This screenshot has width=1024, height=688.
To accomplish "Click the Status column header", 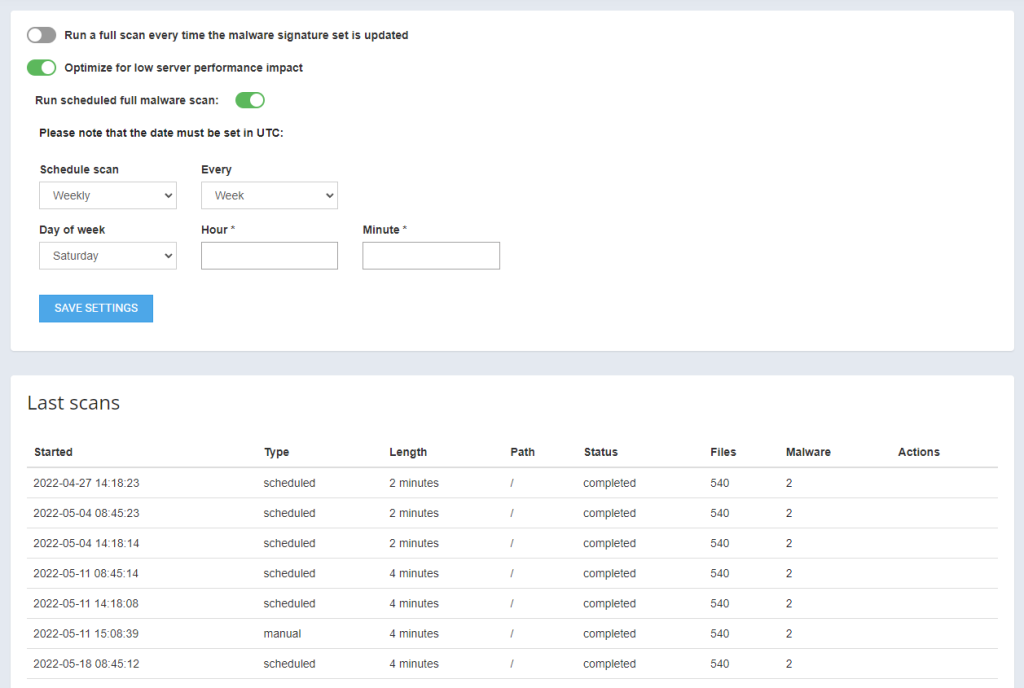I will tap(601, 452).
